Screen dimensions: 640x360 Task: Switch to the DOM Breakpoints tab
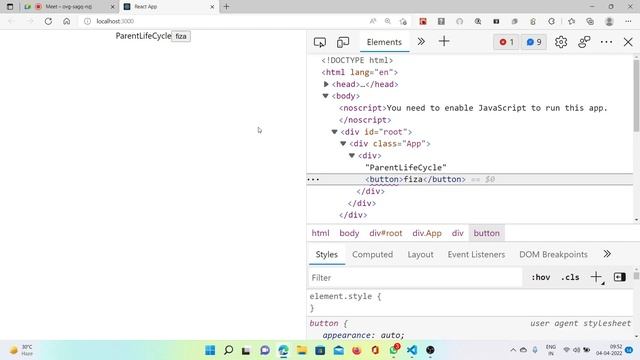(x=553, y=254)
